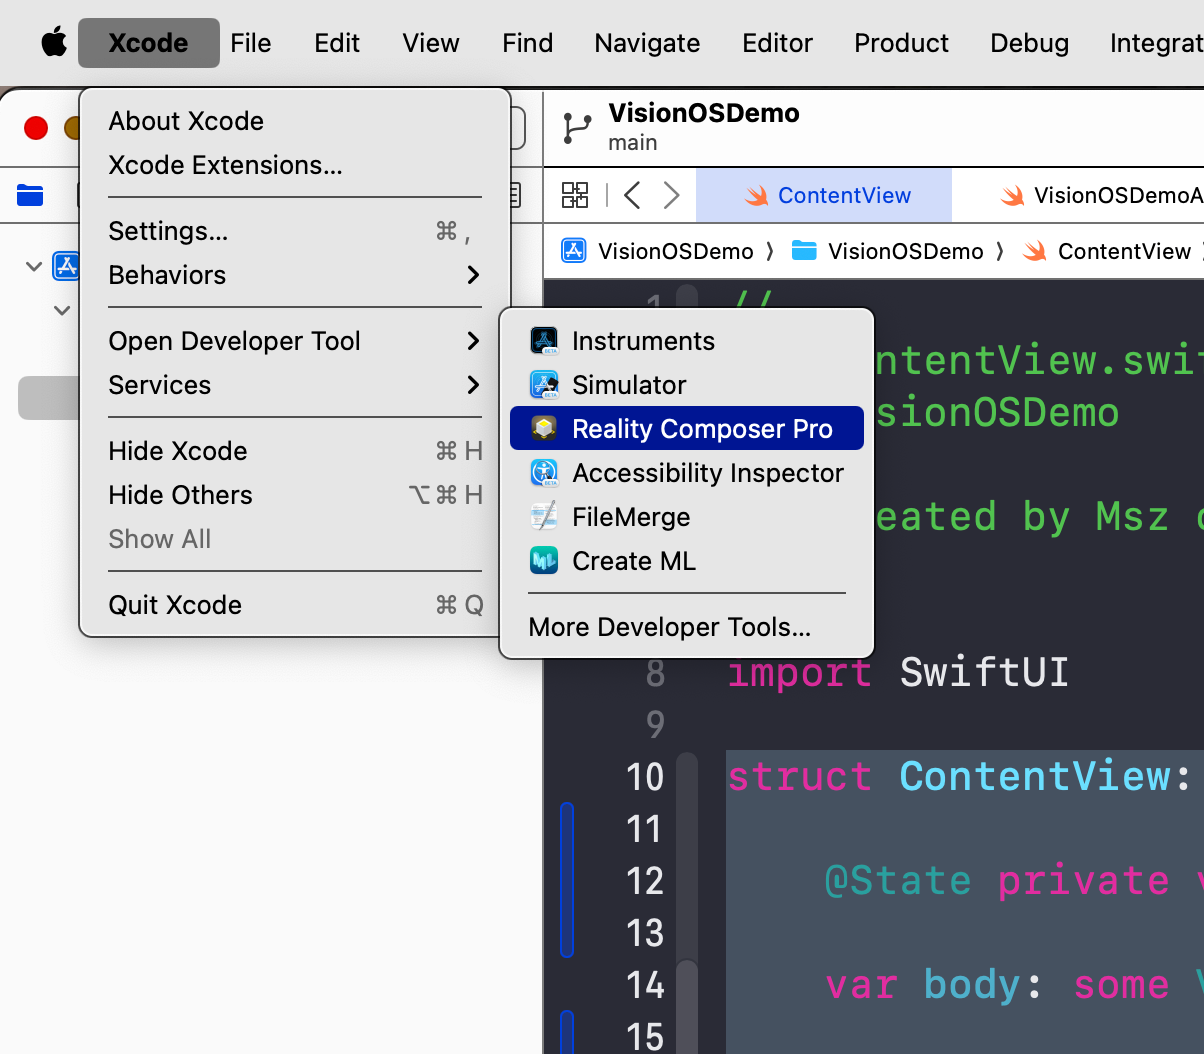
Task: Open the Debug menu
Action: click(x=1029, y=43)
